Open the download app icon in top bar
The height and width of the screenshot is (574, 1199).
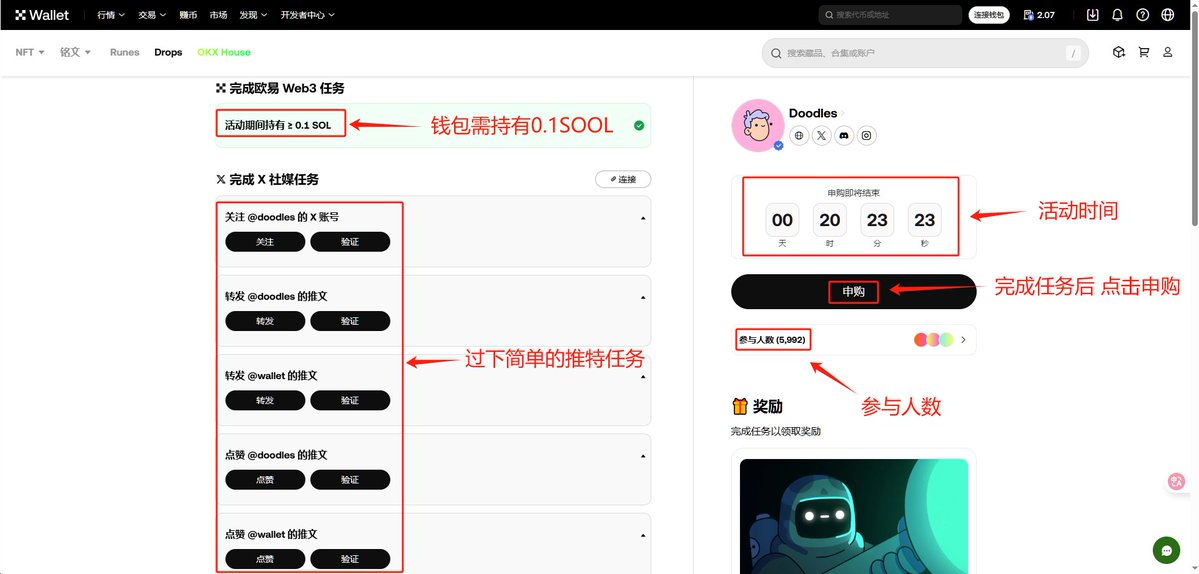click(1093, 15)
